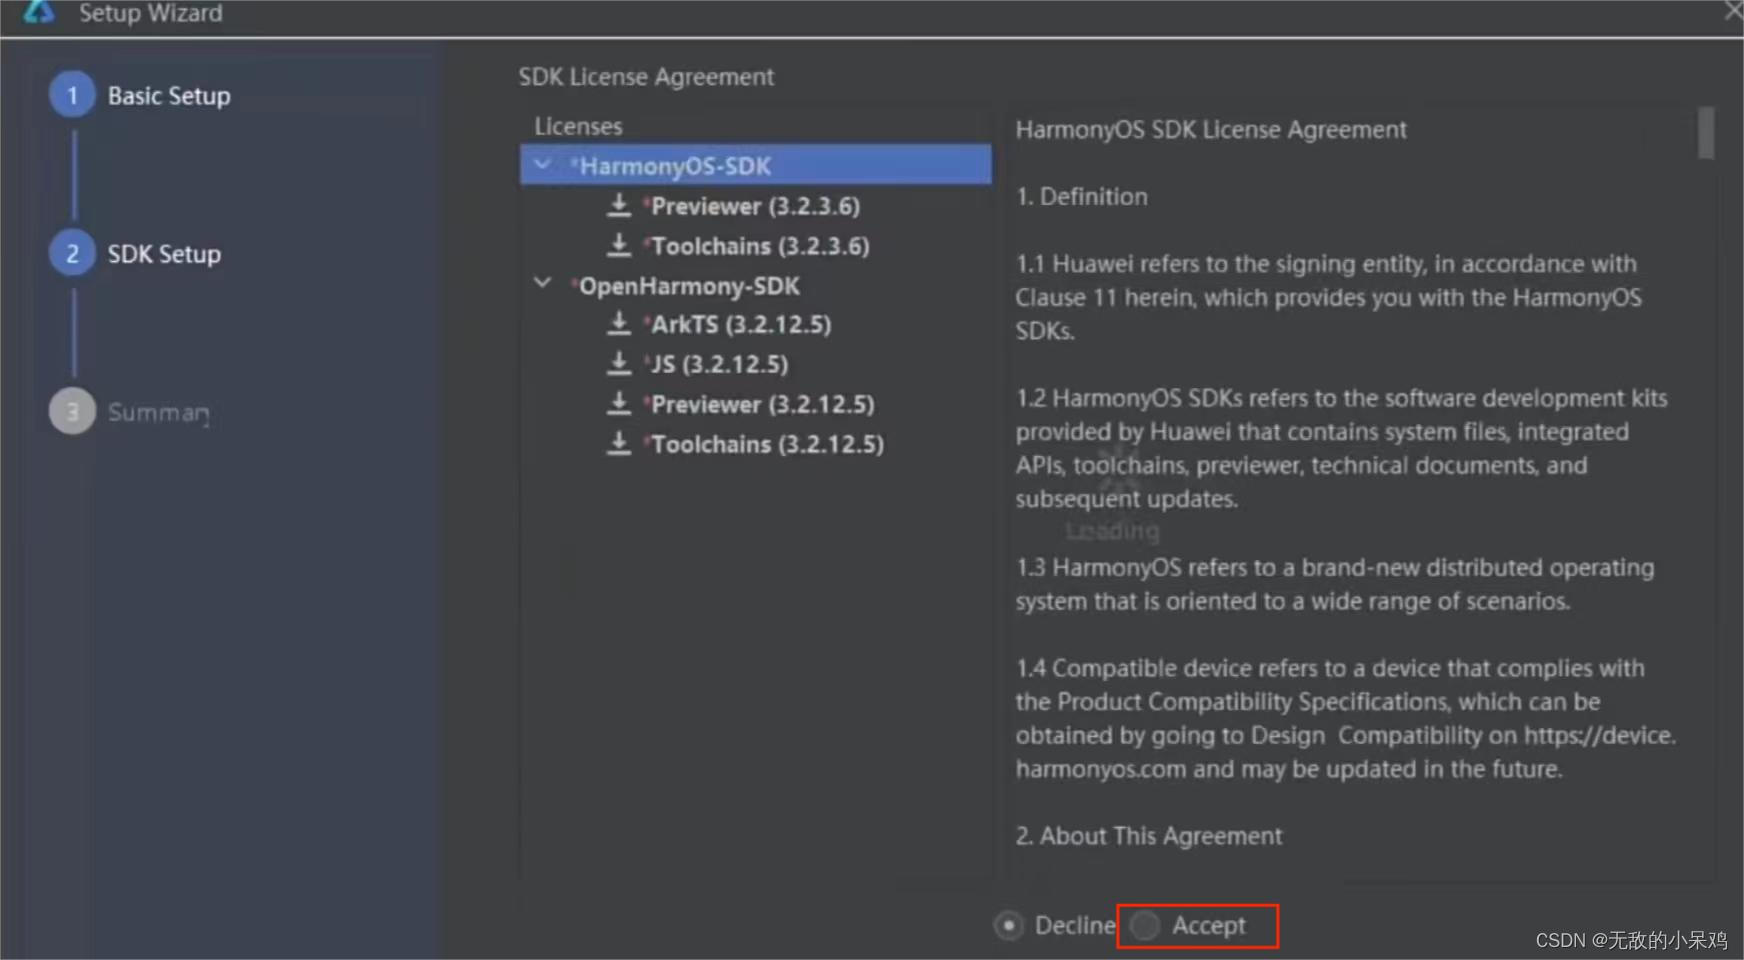Click download icon beside Previewer (3.2.3.6)
This screenshot has width=1744, height=960.
619,205
